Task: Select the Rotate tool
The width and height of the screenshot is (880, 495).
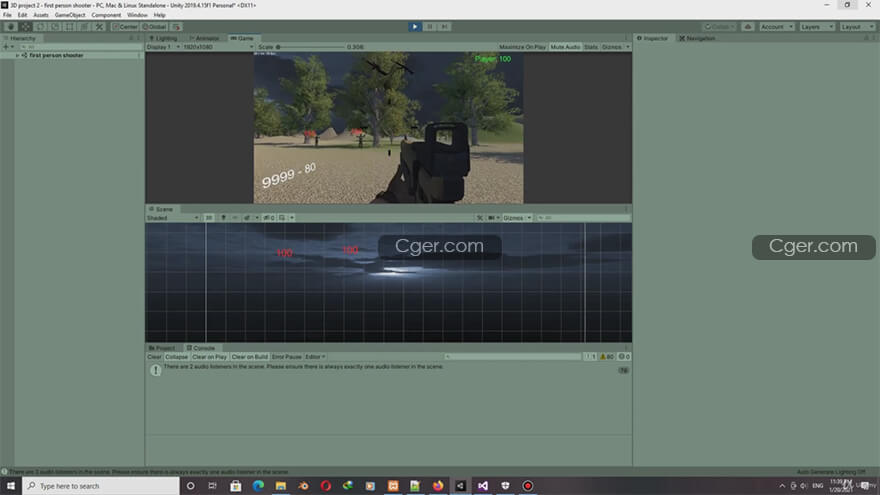Action: (x=40, y=26)
